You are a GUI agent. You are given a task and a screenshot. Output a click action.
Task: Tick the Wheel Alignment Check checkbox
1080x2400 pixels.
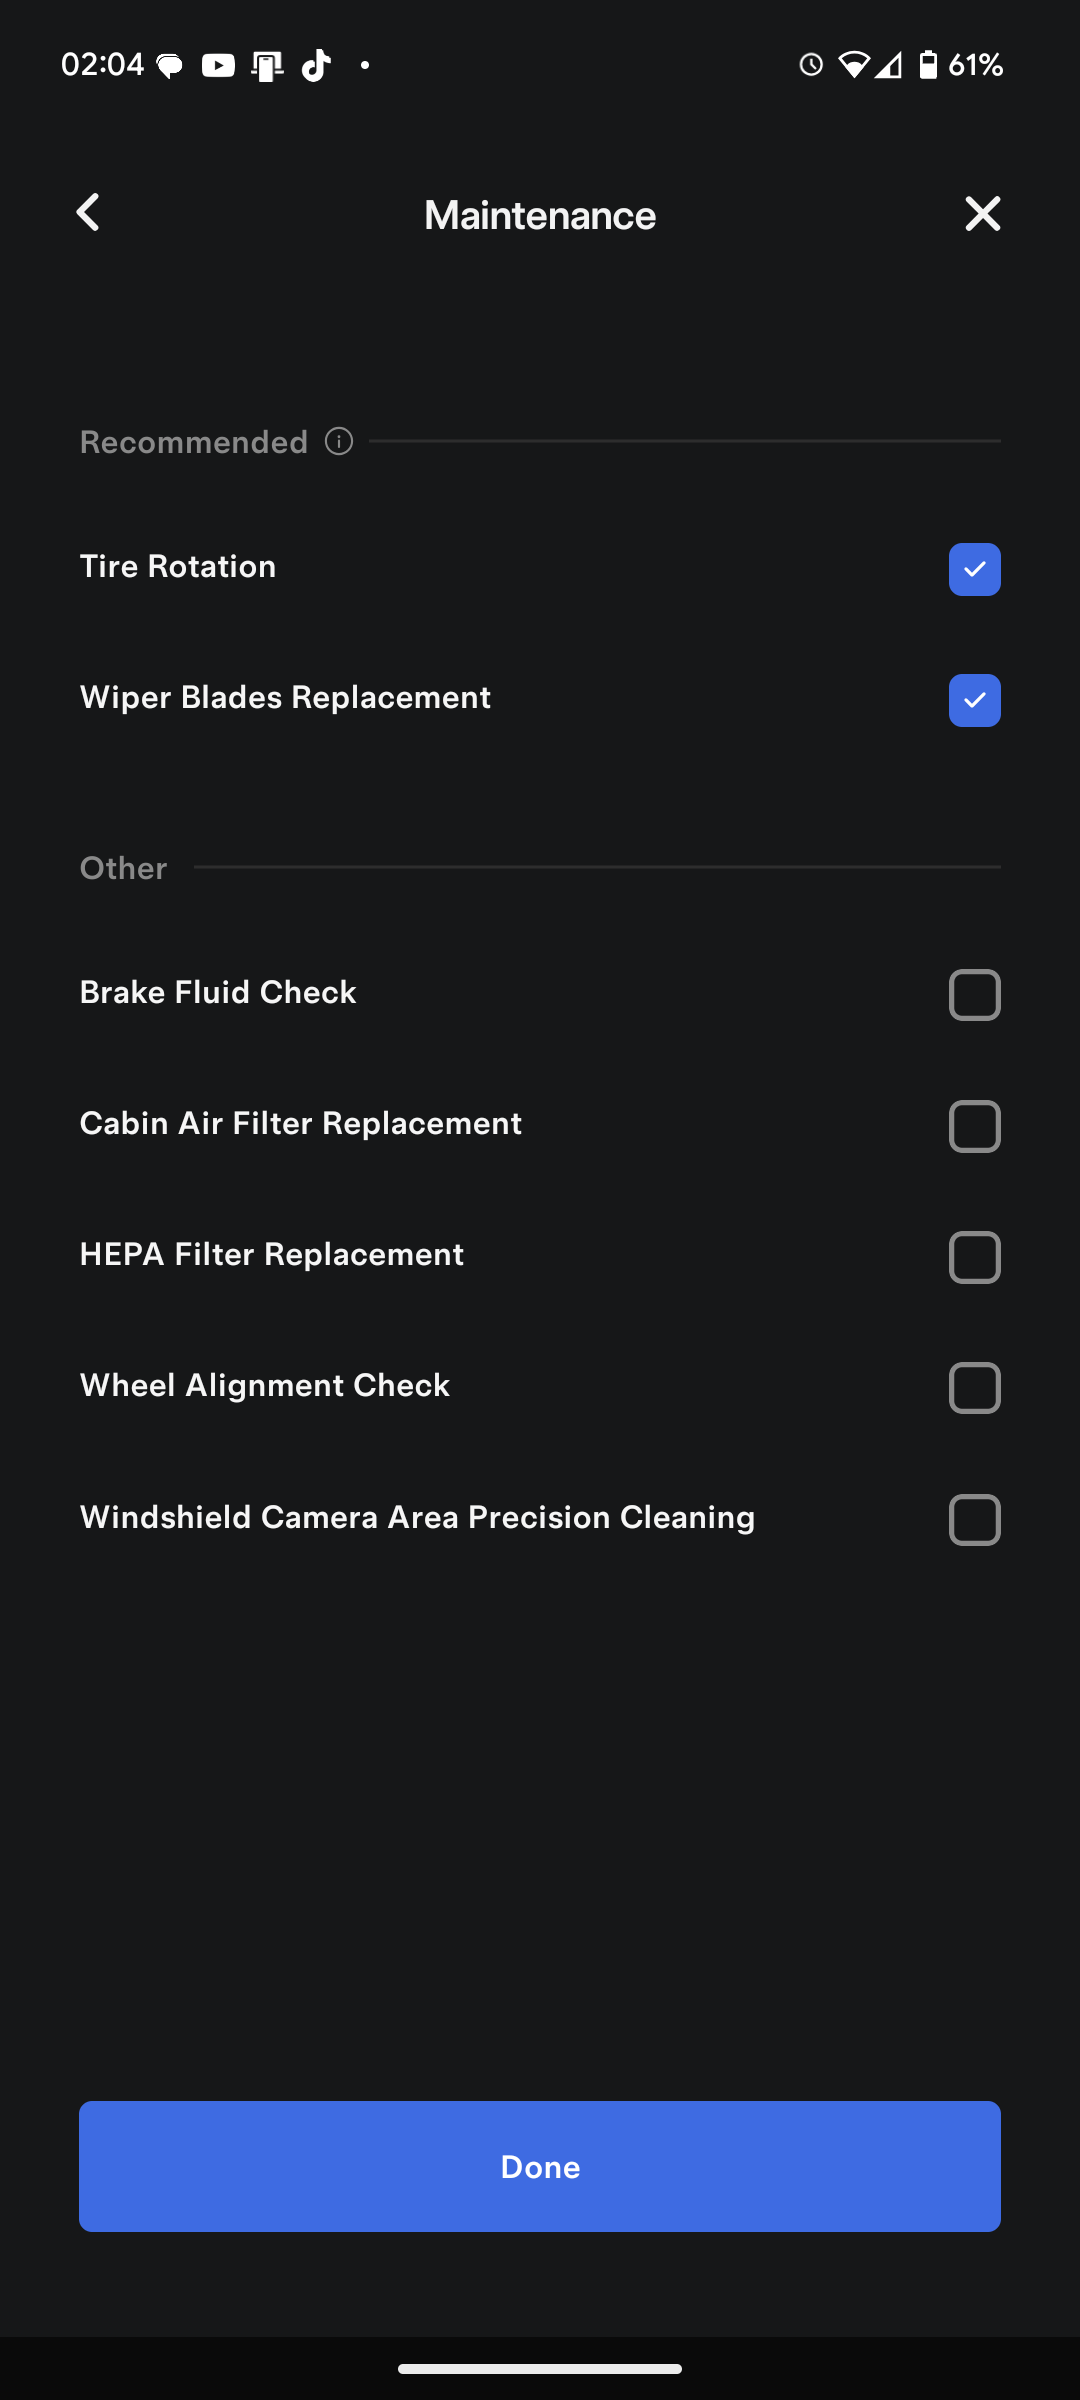(x=974, y=1388)
